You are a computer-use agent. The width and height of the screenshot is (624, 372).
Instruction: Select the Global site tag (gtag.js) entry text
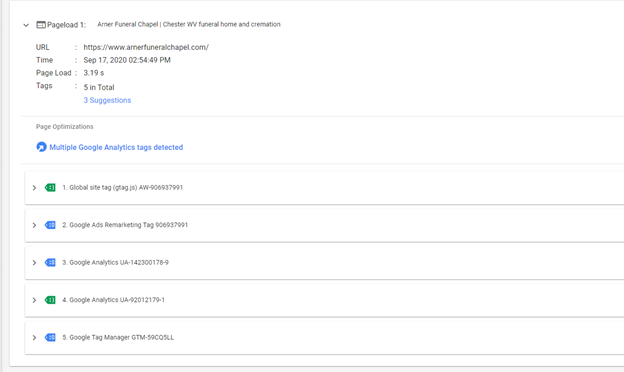(123, 187)
